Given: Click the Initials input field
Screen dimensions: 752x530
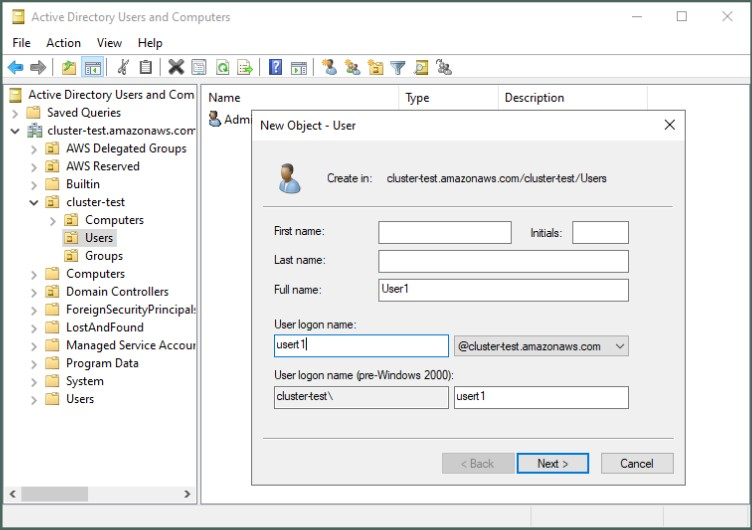Looking at the screenshot, I should click(600, 232).
